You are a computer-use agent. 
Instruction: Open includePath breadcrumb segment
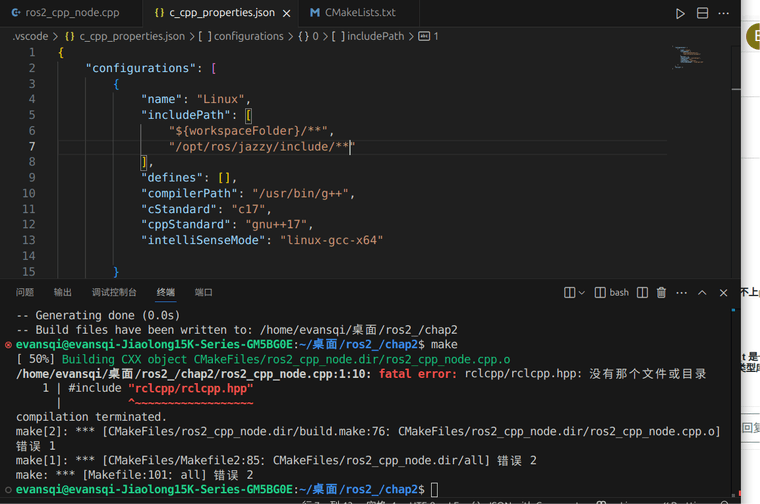pos(368,36)
